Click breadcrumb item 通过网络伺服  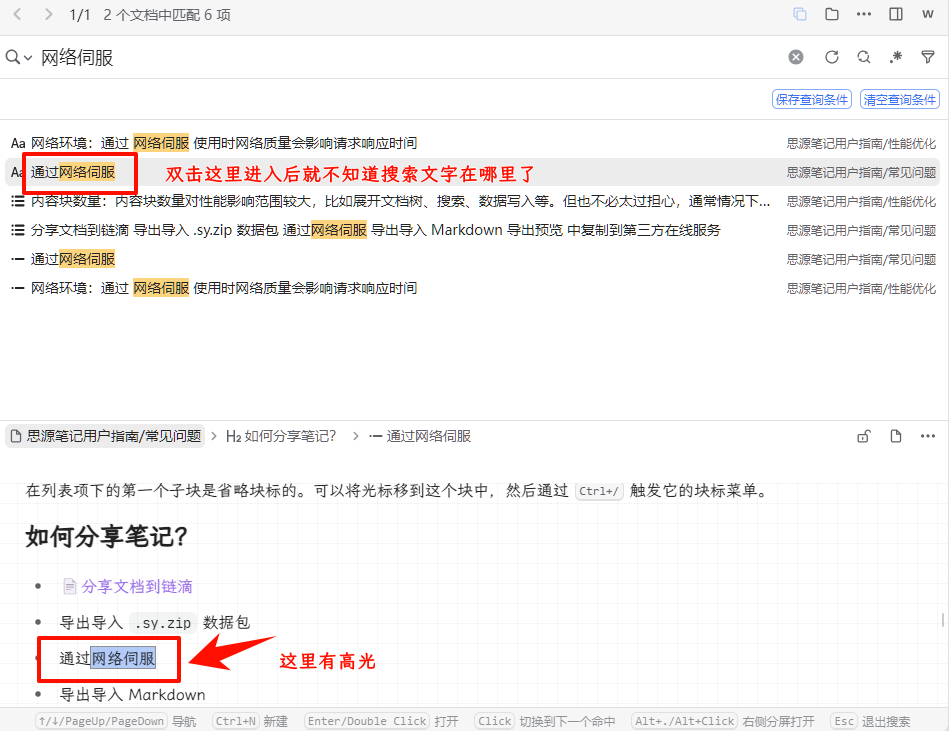point(420,436)
